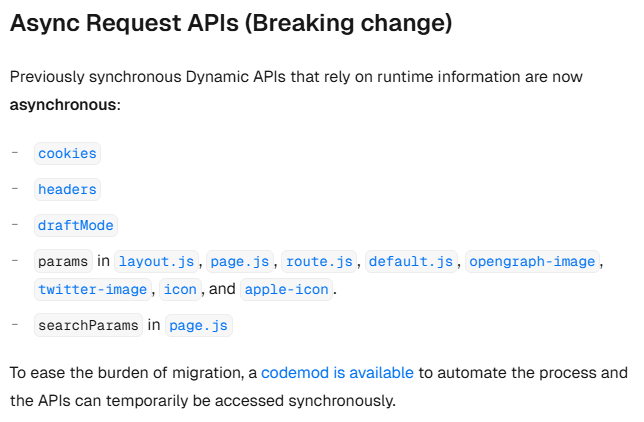Visit the route.js link
Viewport: 644px width, 422px height.
[319, 262]
